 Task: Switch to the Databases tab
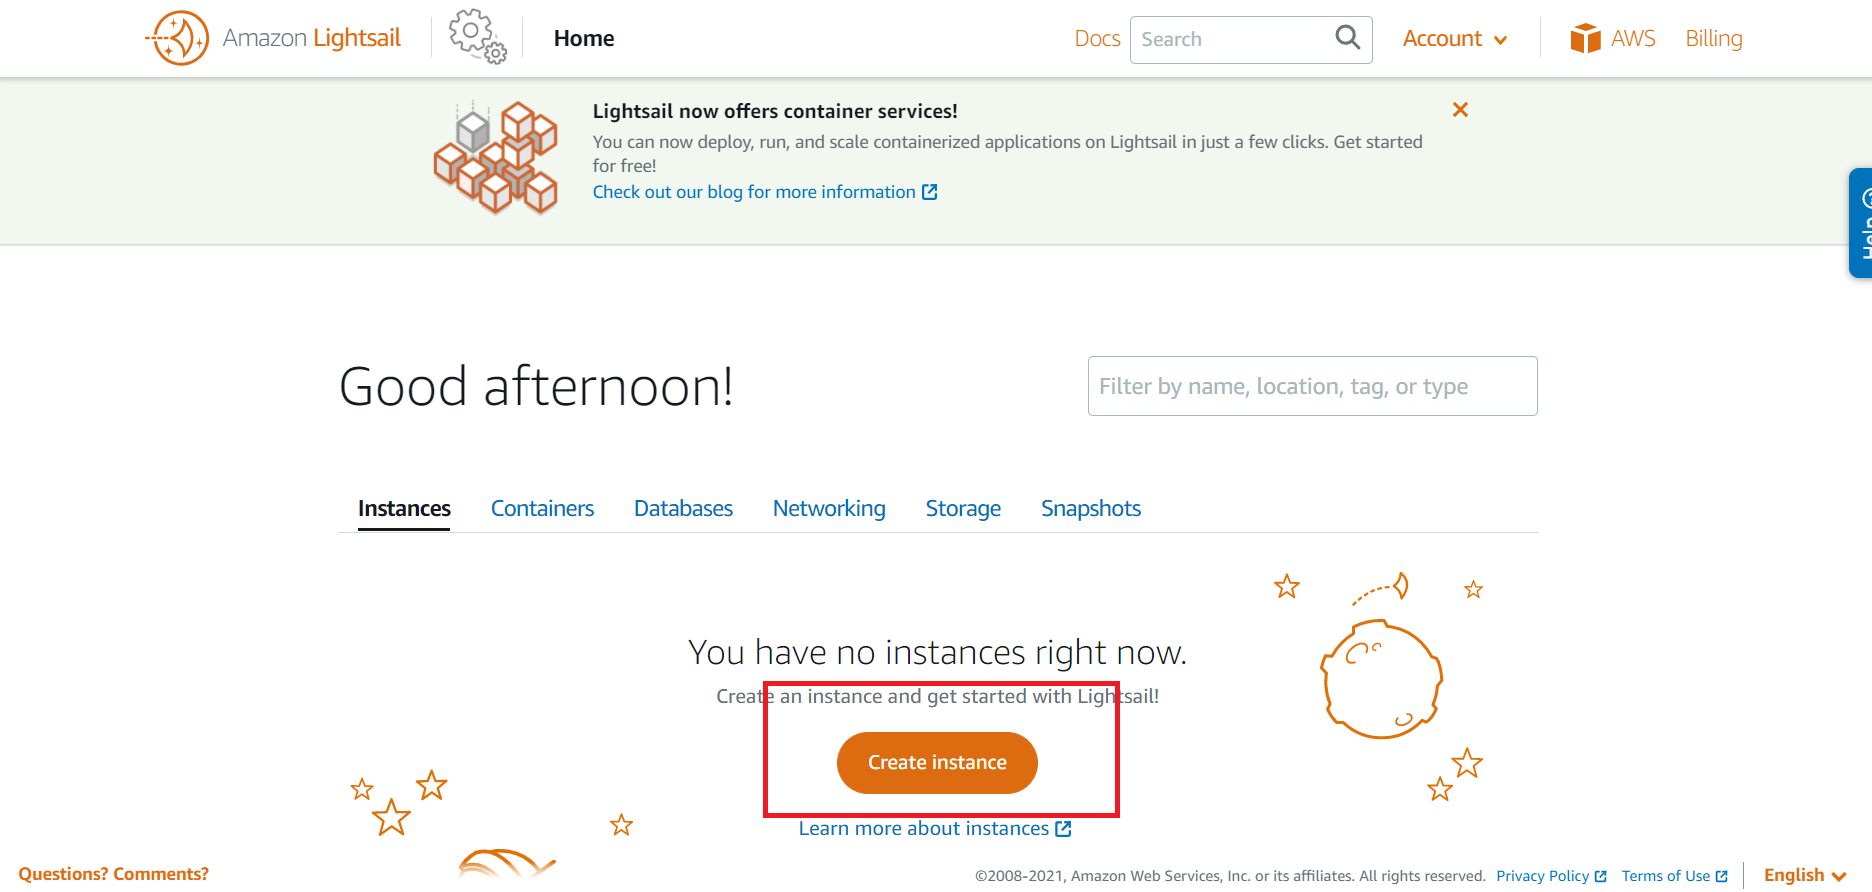click(683, 508)
